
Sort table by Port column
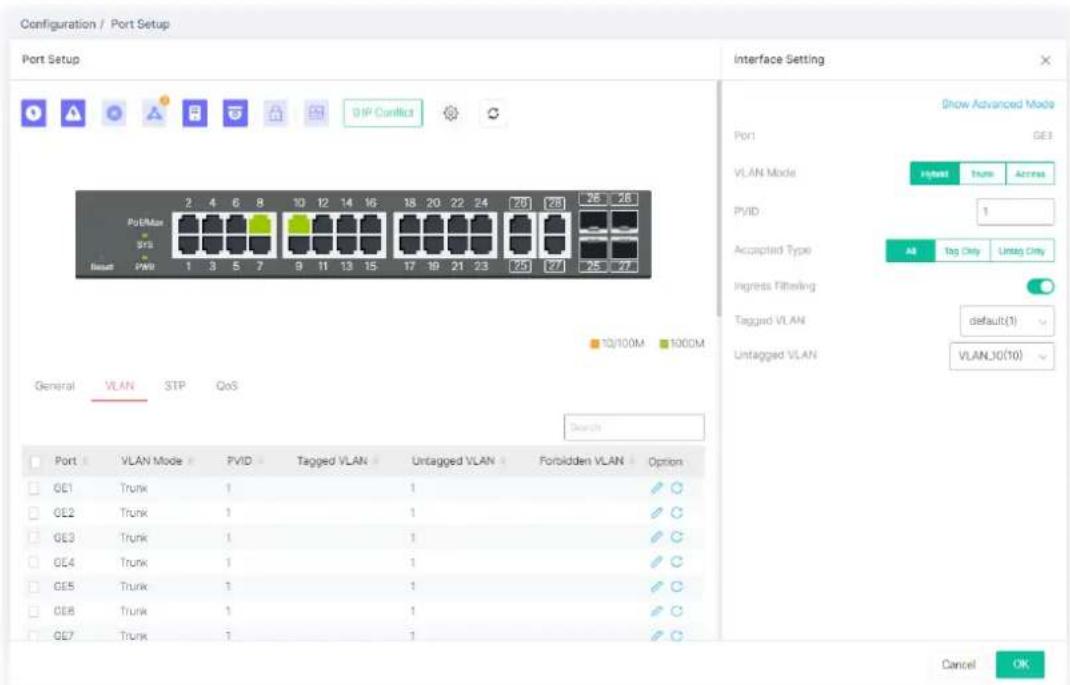pyautogui.click(x=72, y=461)
